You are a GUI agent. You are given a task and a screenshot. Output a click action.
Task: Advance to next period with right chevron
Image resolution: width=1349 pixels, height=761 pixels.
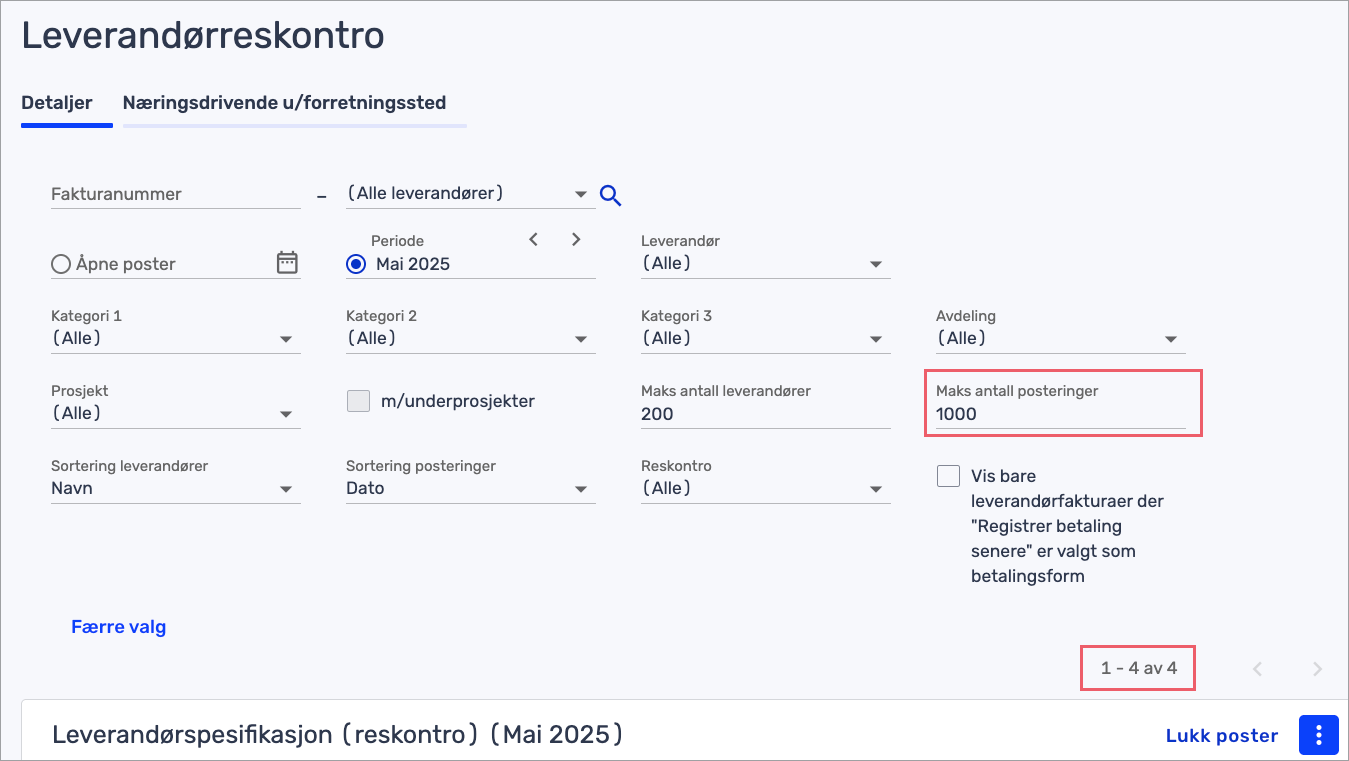point(576,239)
